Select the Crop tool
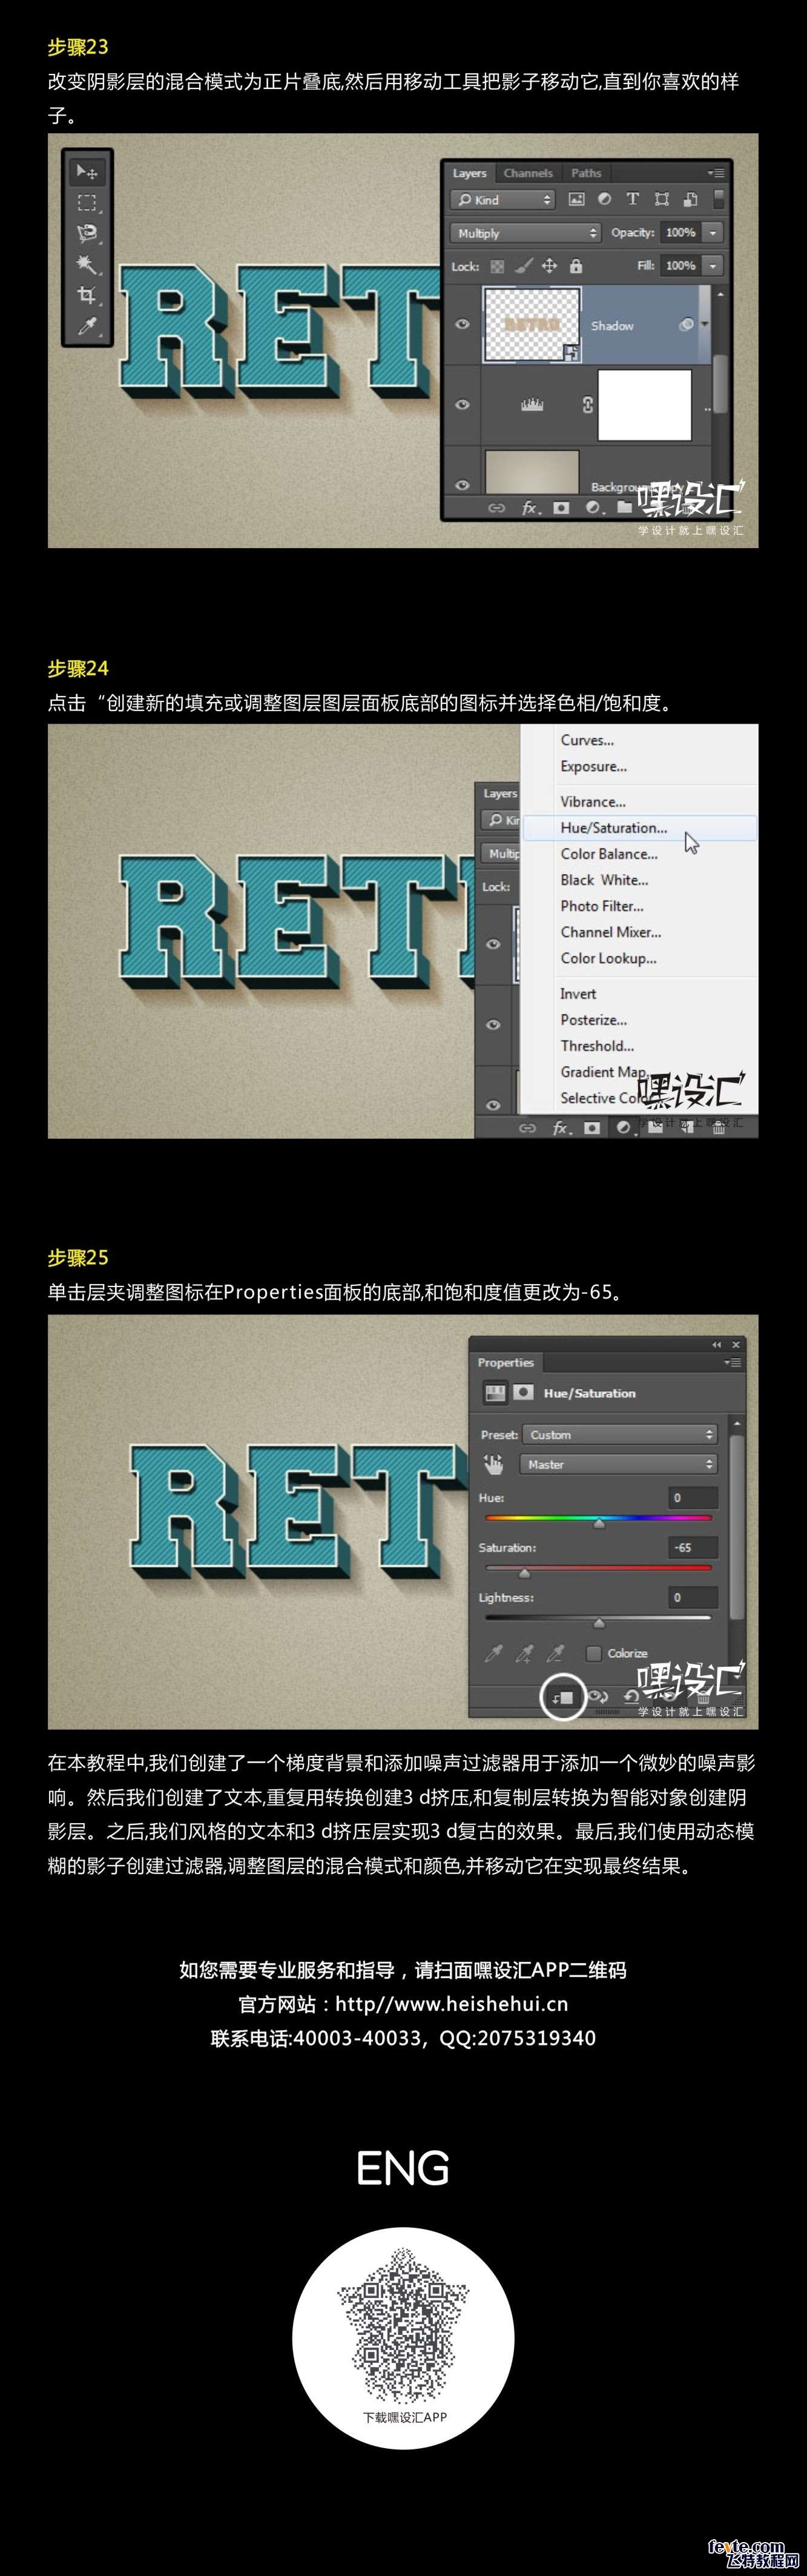The height and width of the screenshot is (2576, 807). point(87,295)
